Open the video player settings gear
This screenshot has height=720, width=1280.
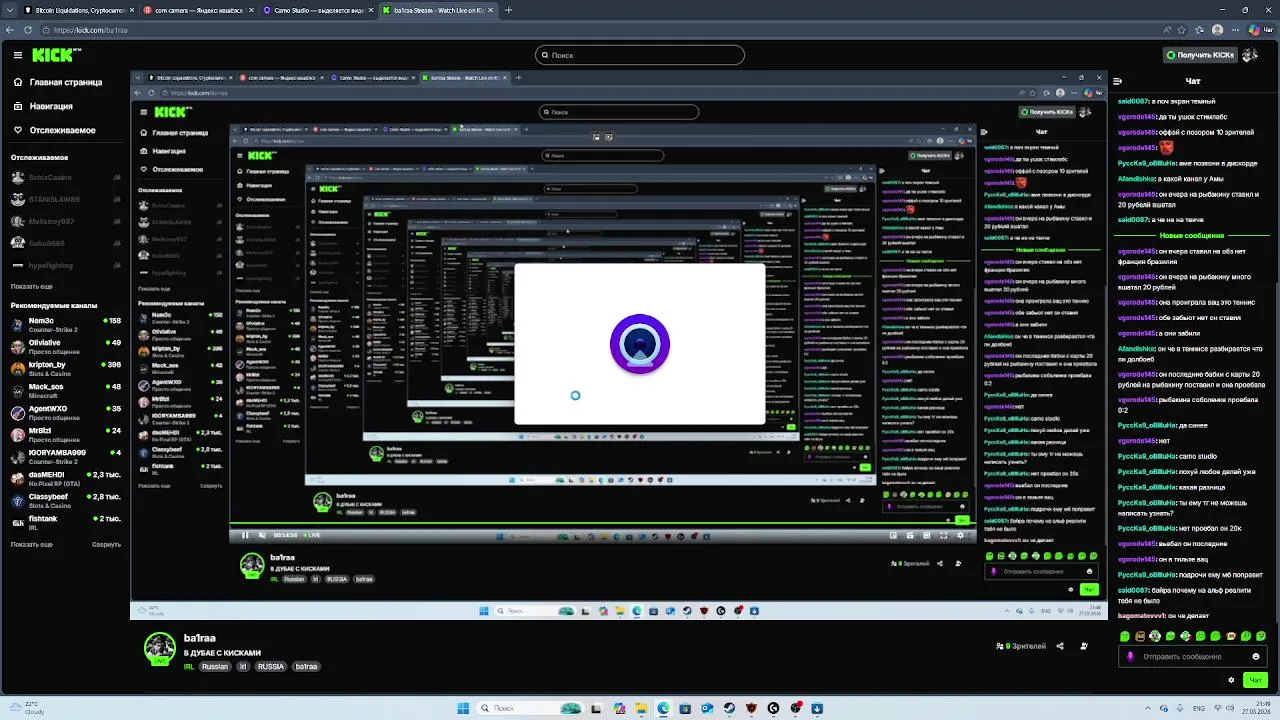[961, 535]
